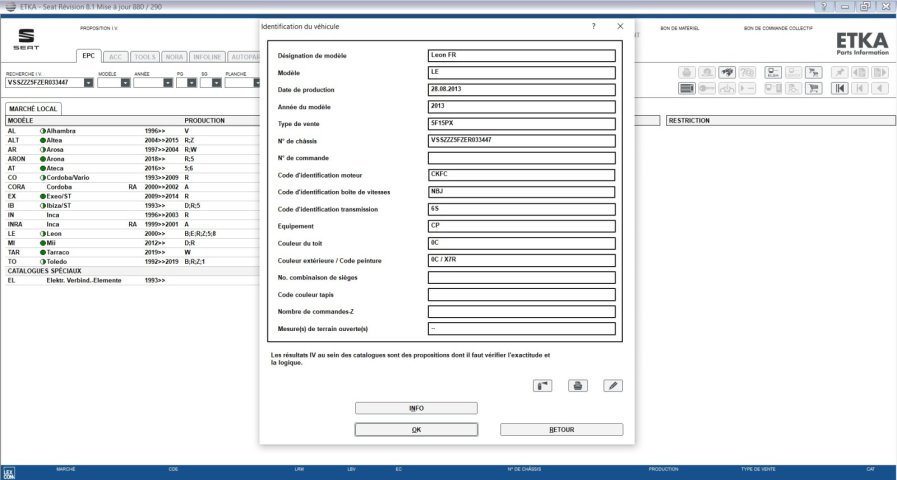This screenshot has width=897, height=480.
Task: Select the Elektr. Verbind.-Elemente catalogue row
Action: click(132, 280)
